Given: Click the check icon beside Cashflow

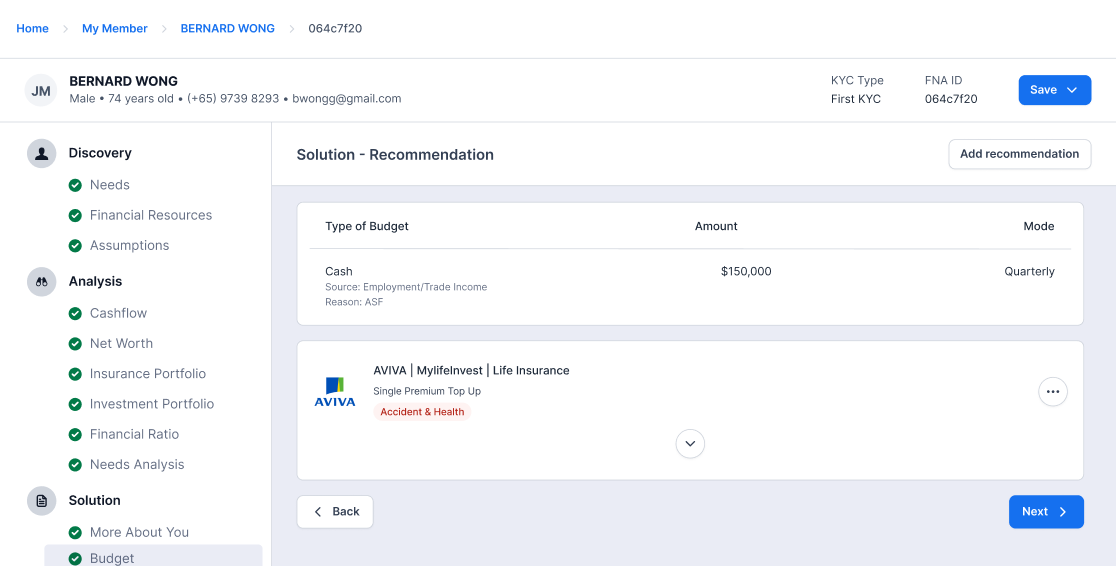Looking at the screenshot, I should click(x=75, y=313).
